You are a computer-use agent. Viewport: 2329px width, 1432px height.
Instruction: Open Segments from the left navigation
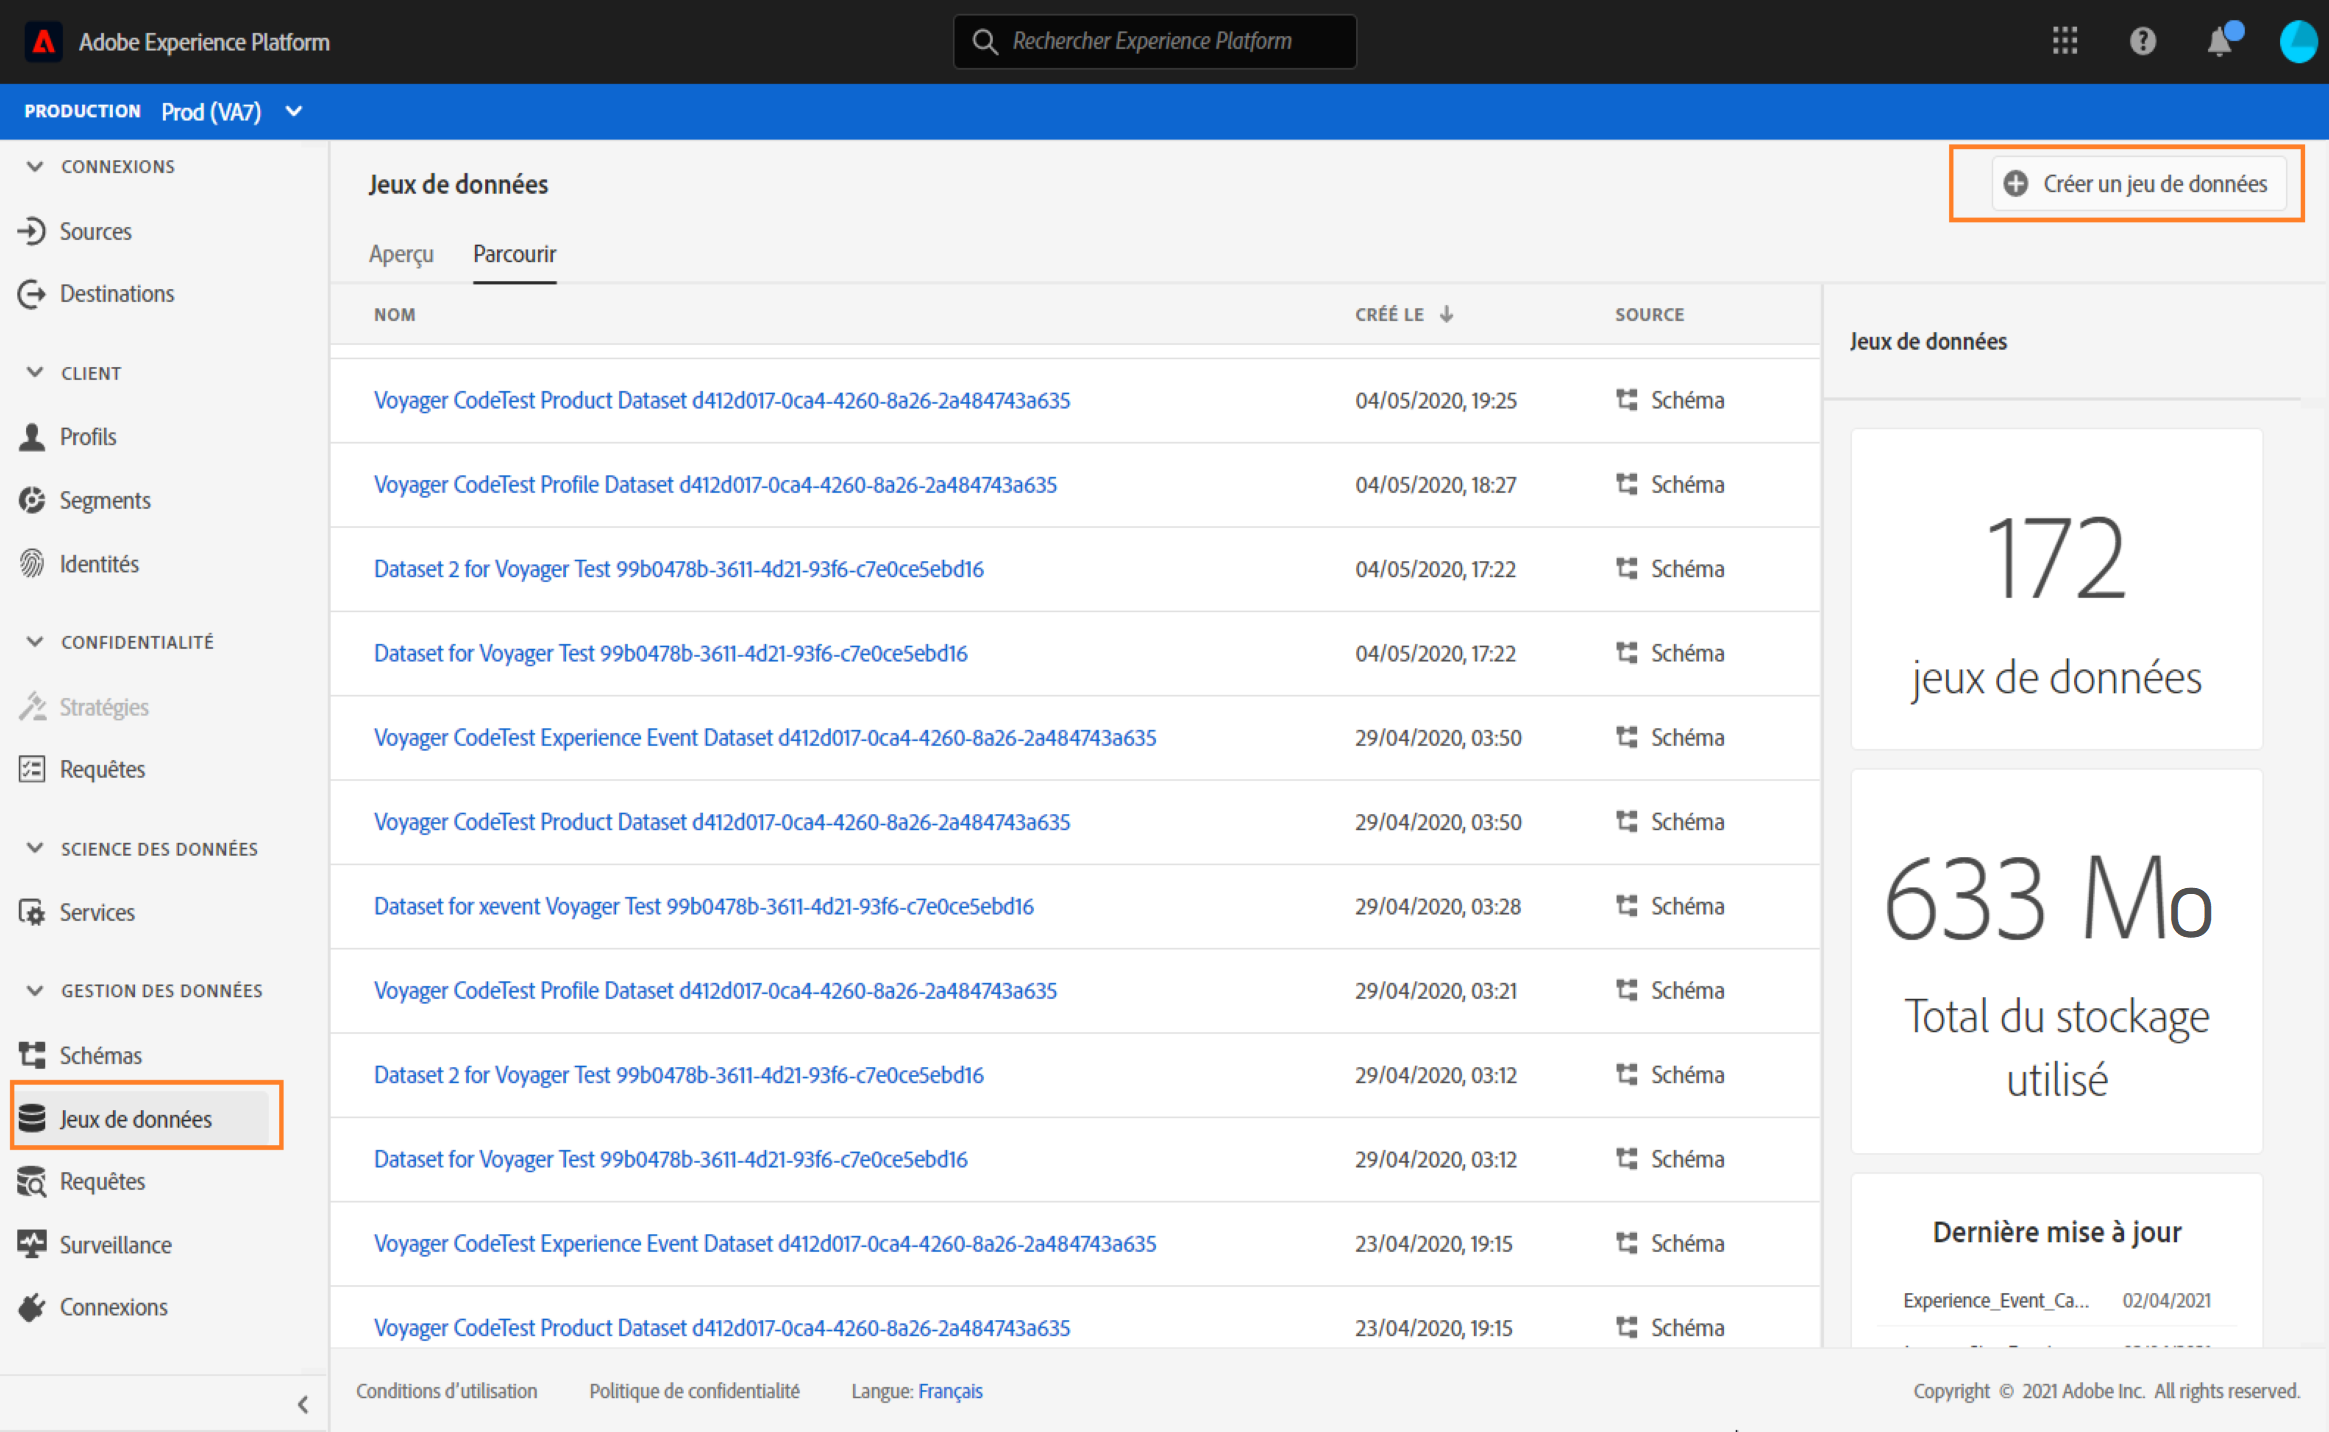(x=104, y=500)
